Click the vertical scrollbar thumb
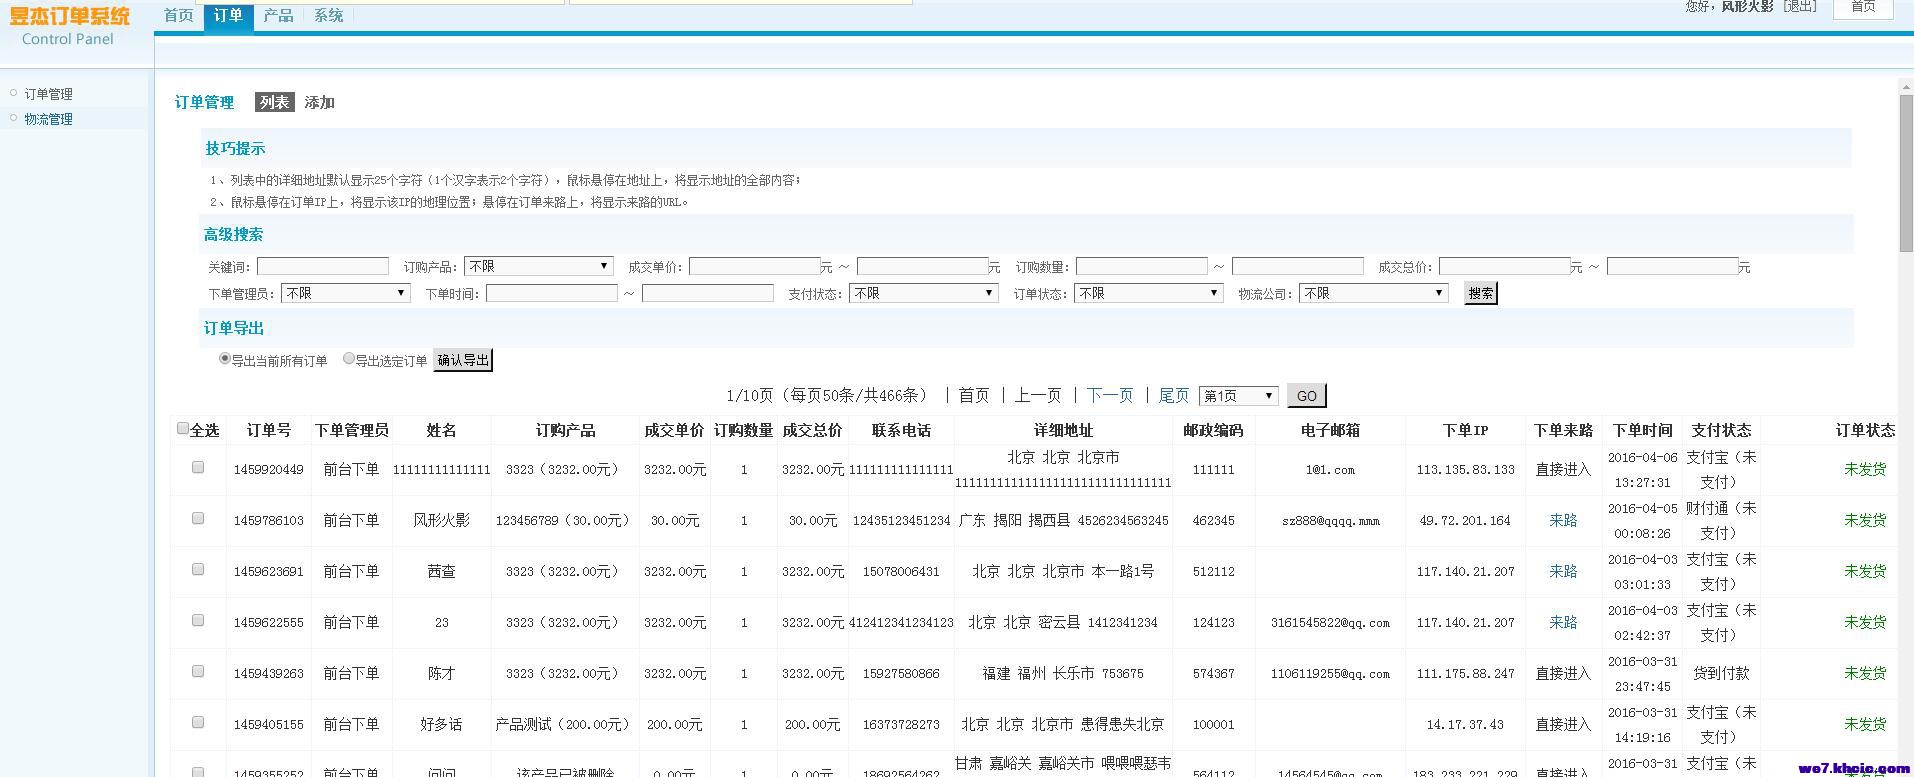The height and width of the screenshot is (777, 1914). point(1906,175)
